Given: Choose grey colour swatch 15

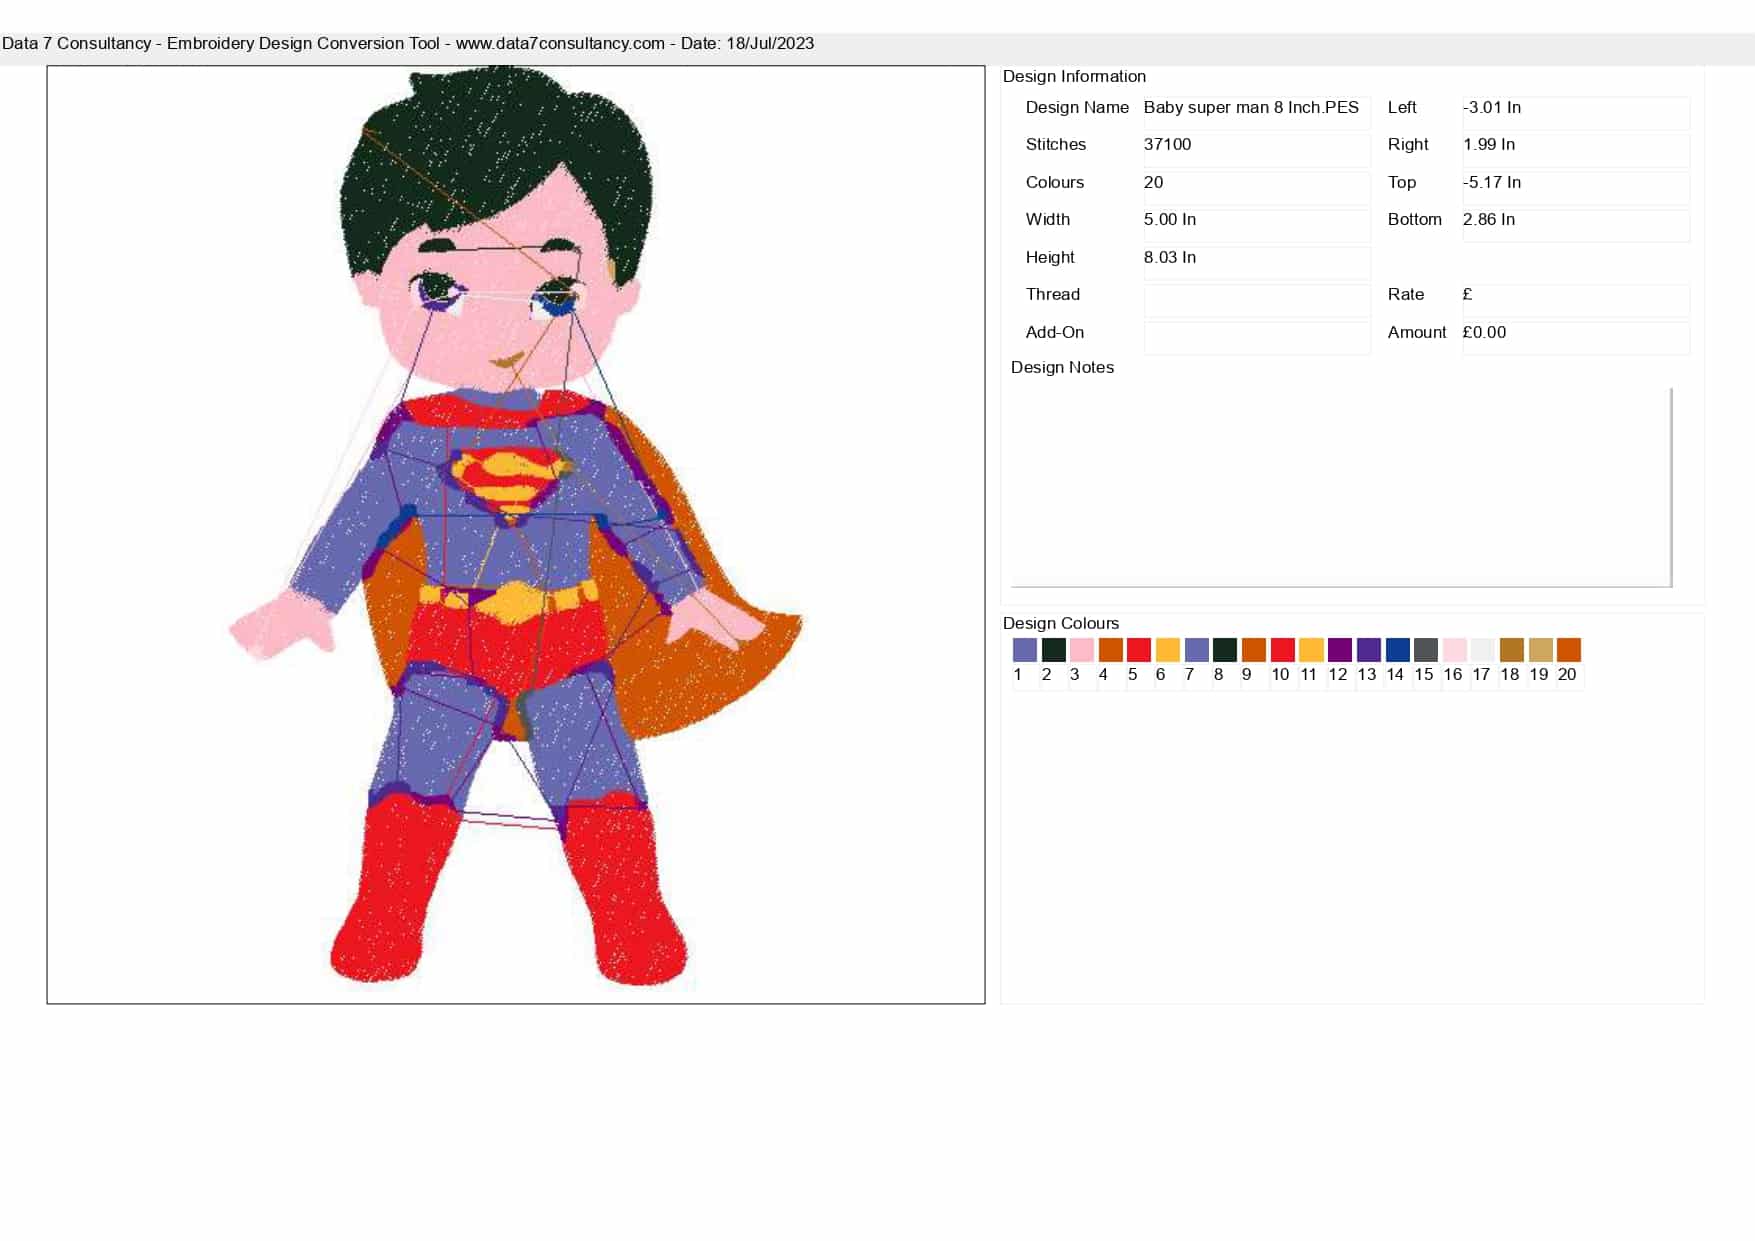Looking at the screenshot, I should [1426, 650].
